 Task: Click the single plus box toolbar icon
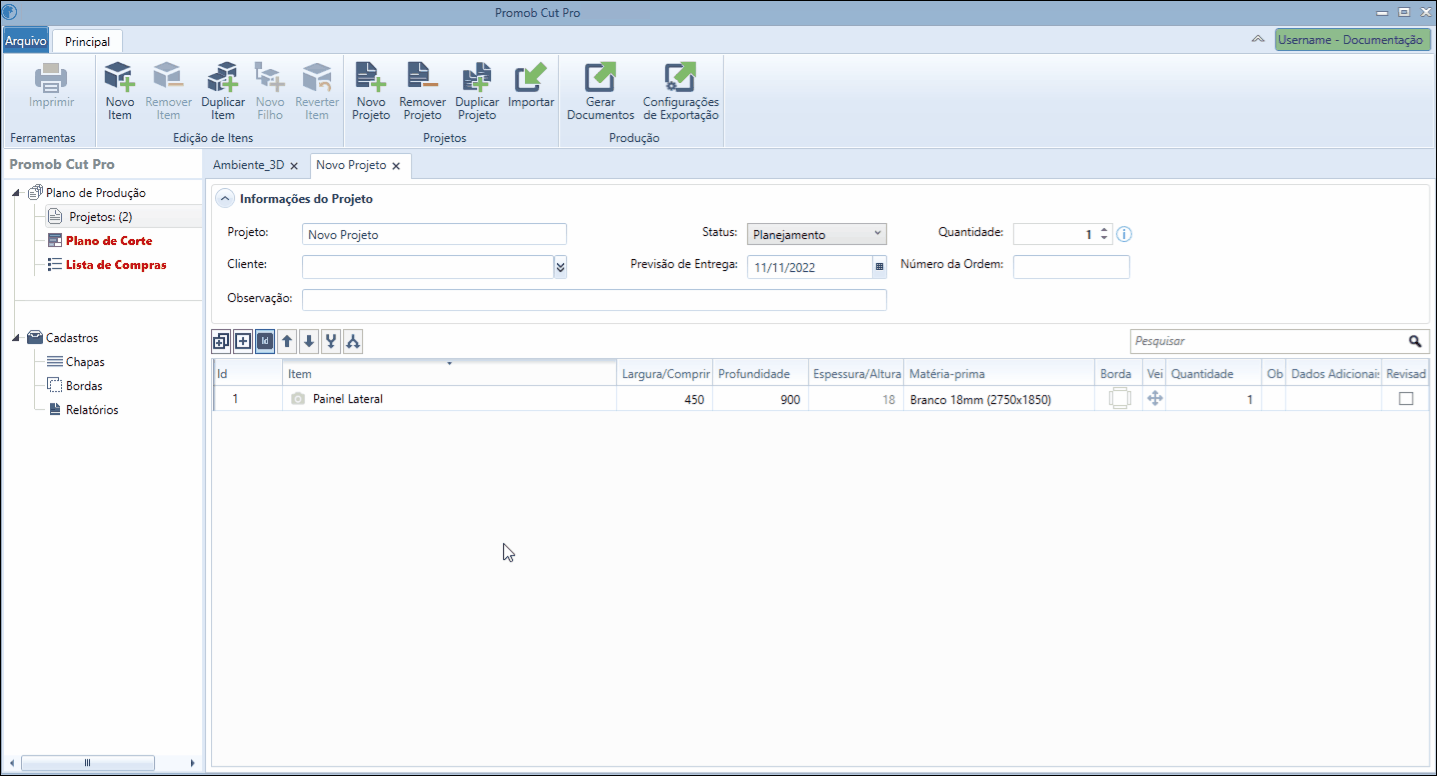pyautogui.click(x=243, y=341)
